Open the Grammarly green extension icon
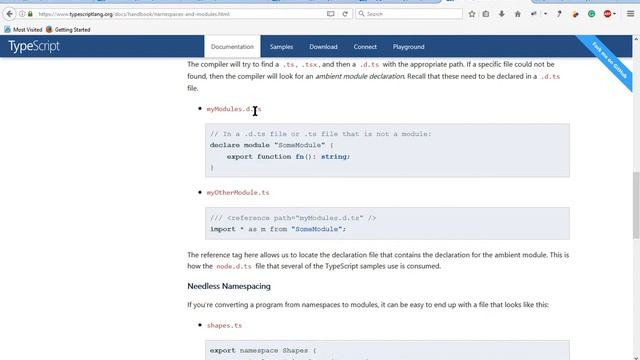Image resolution: width=640 pixels, height=360 pixels. (591, 14)
